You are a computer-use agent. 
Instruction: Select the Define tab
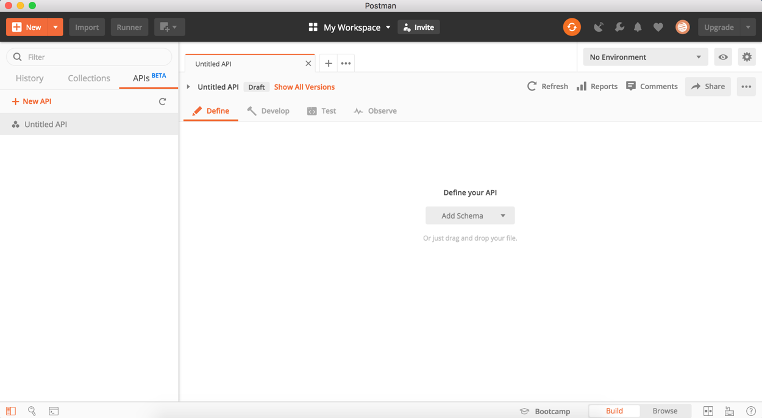[x=211, y=111]
